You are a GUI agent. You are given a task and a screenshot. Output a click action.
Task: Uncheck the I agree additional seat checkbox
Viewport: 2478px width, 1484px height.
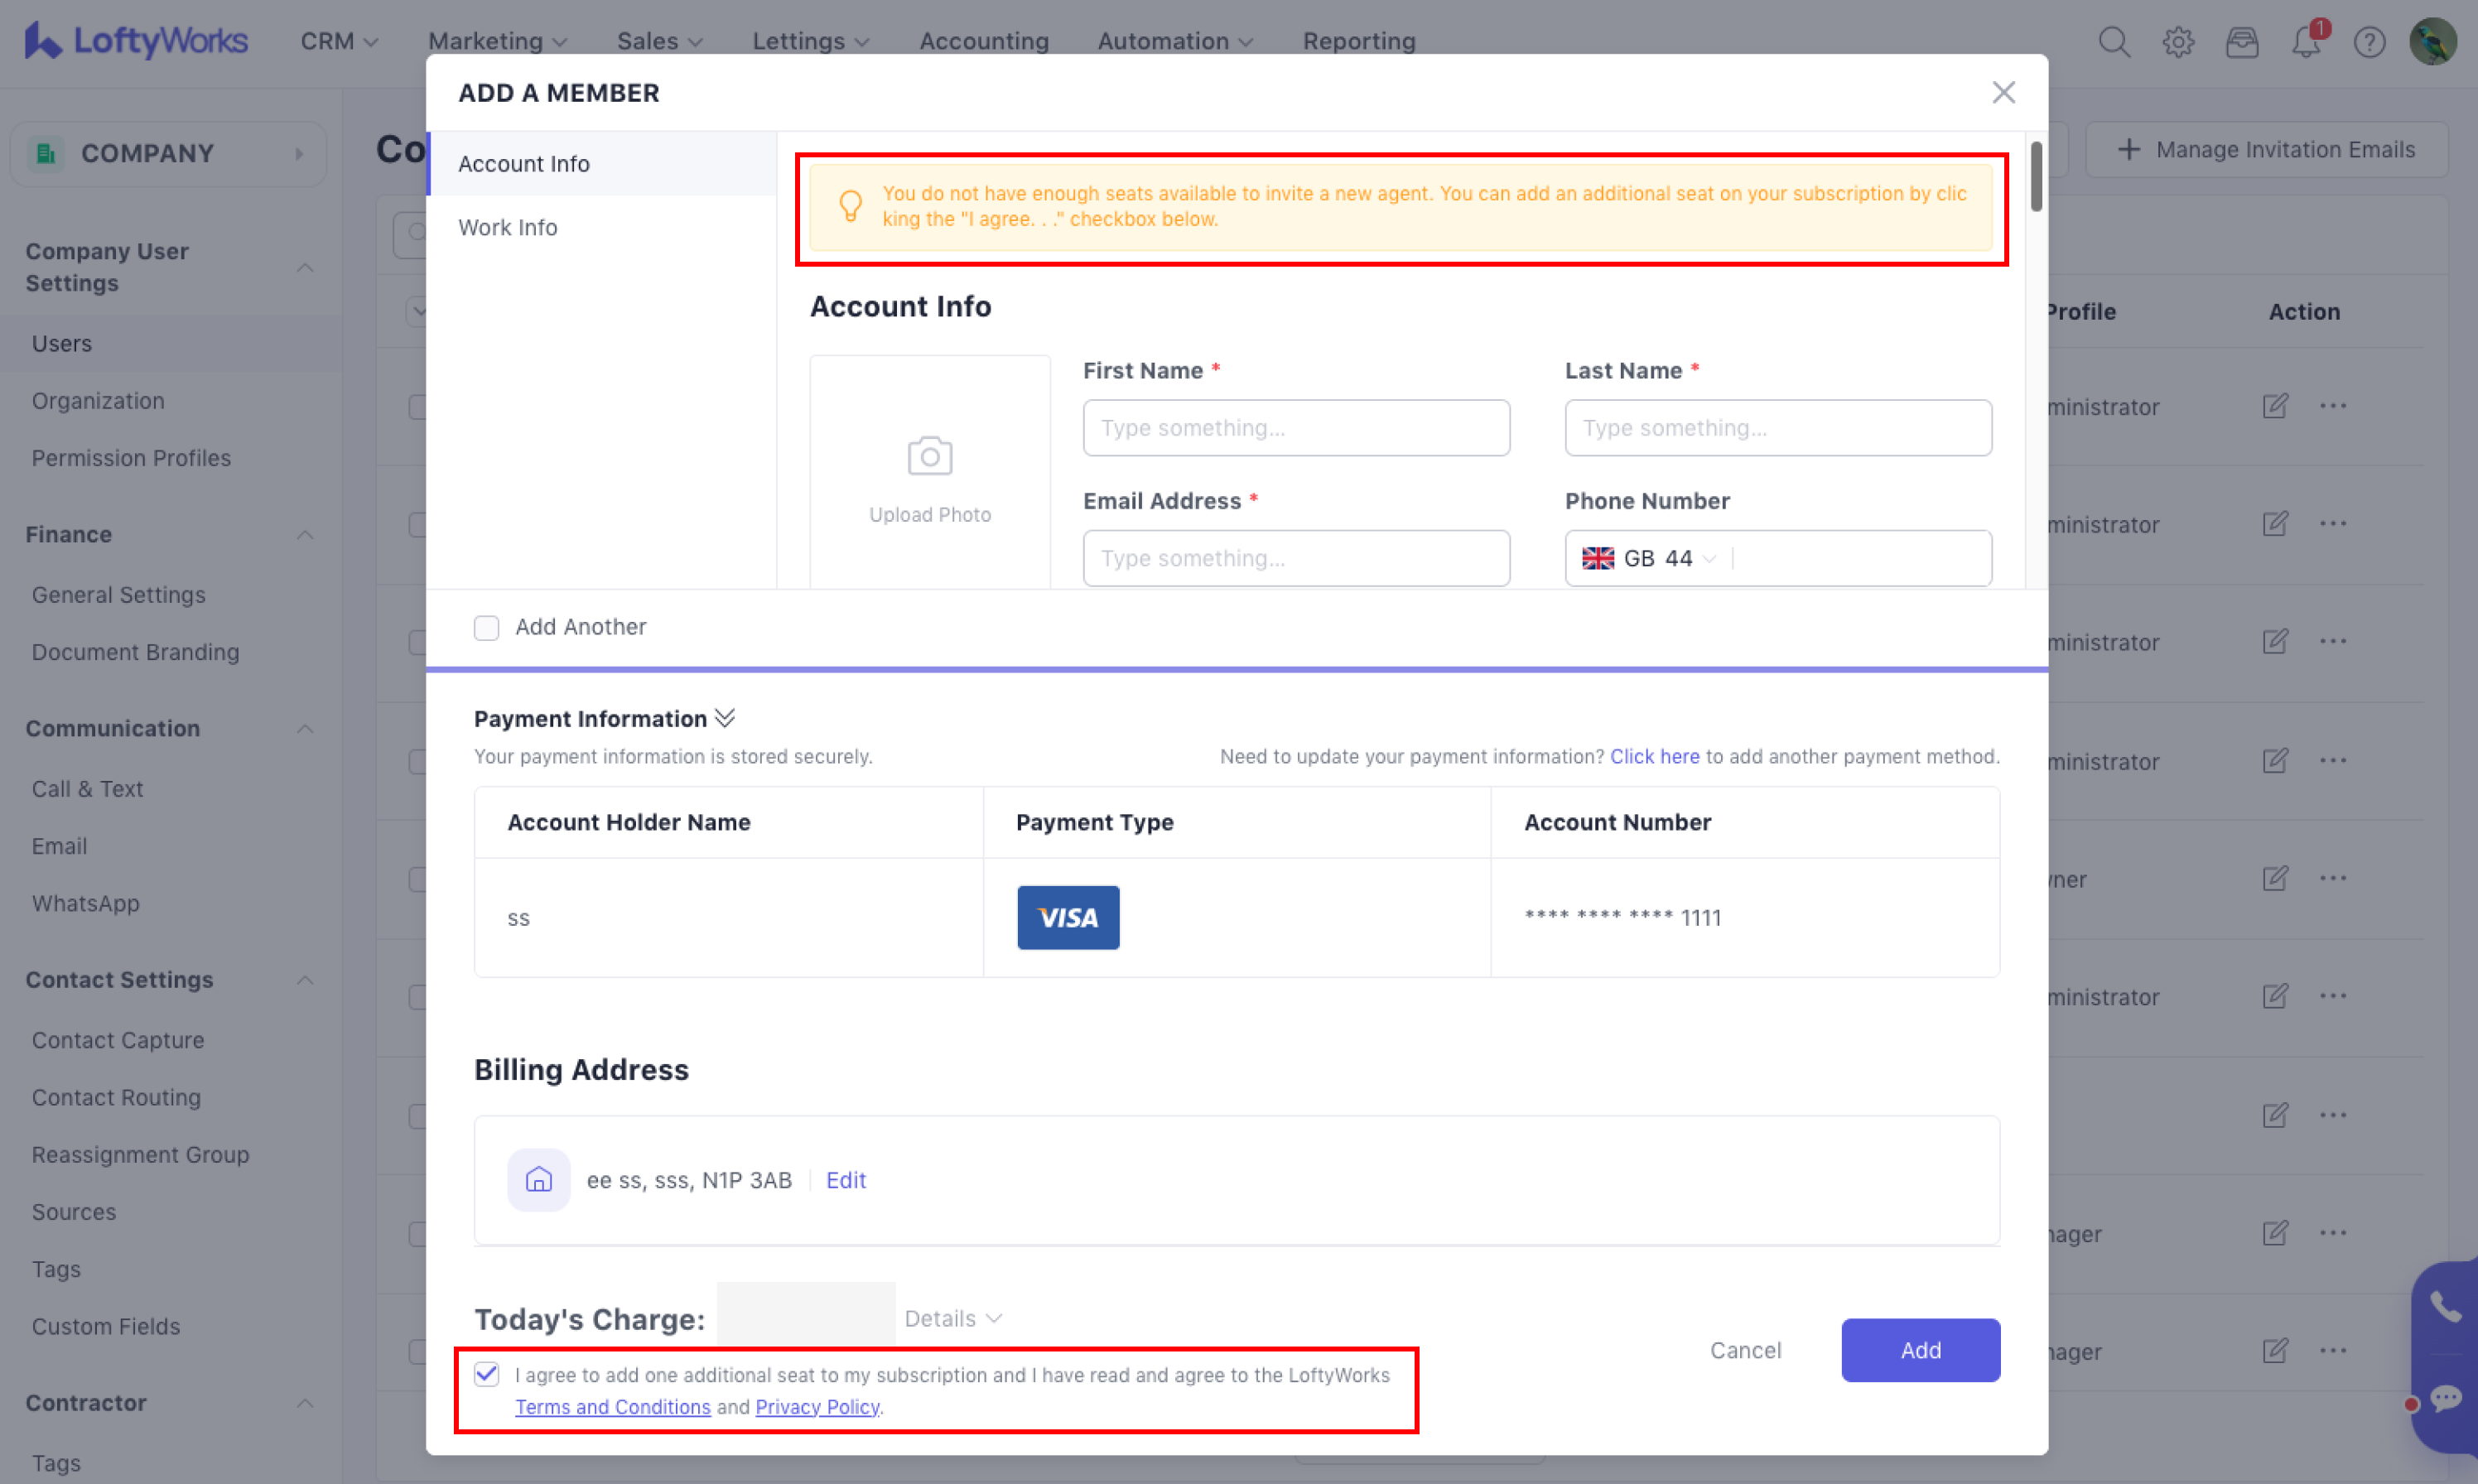click(x=486, y=1374)
